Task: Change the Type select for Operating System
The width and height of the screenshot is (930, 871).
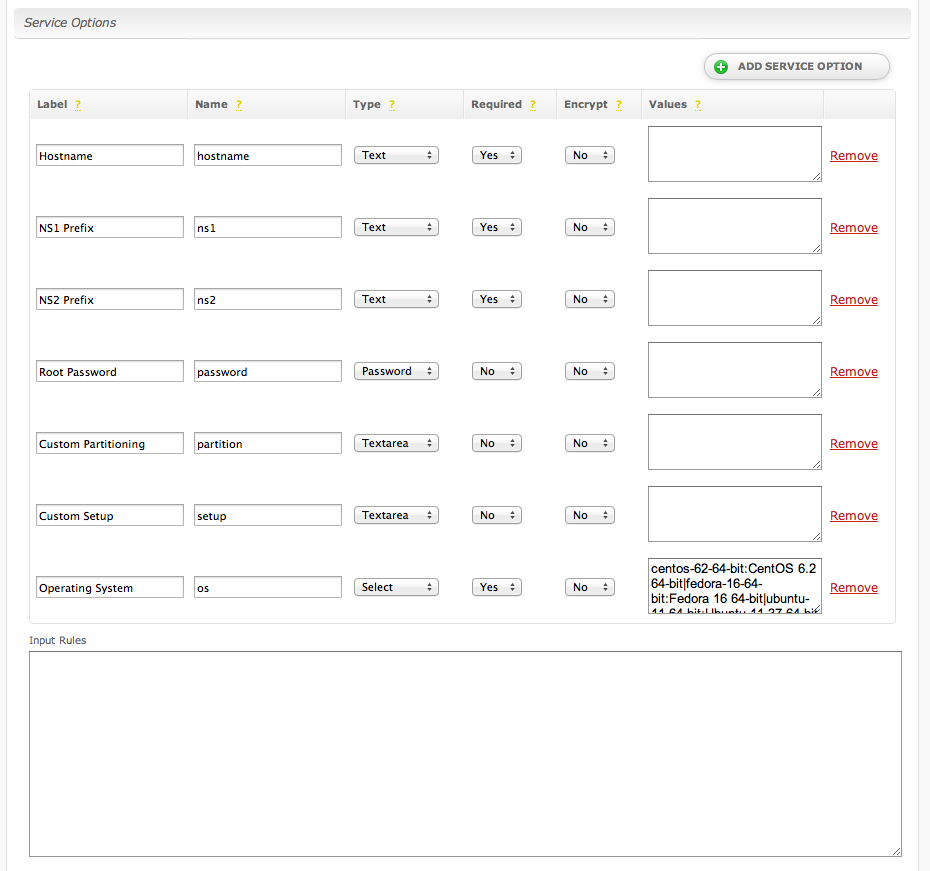Action: [x=396, y=588]
